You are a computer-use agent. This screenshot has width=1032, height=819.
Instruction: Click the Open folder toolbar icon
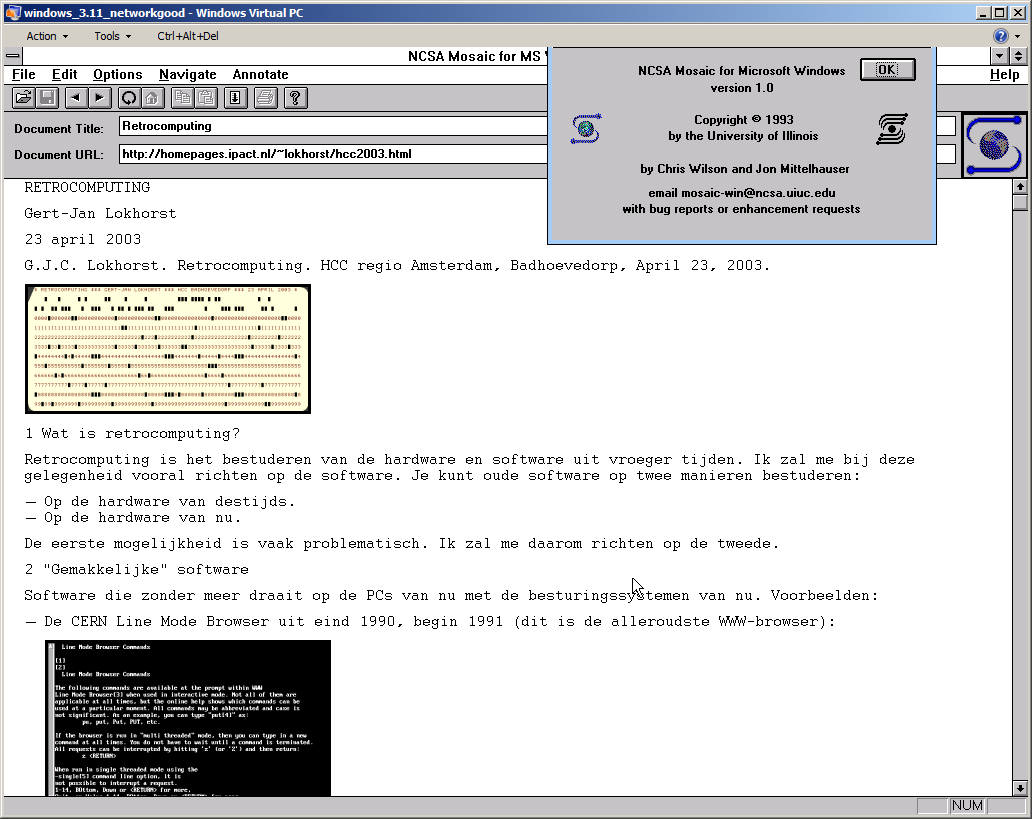(x=23, y=98)
